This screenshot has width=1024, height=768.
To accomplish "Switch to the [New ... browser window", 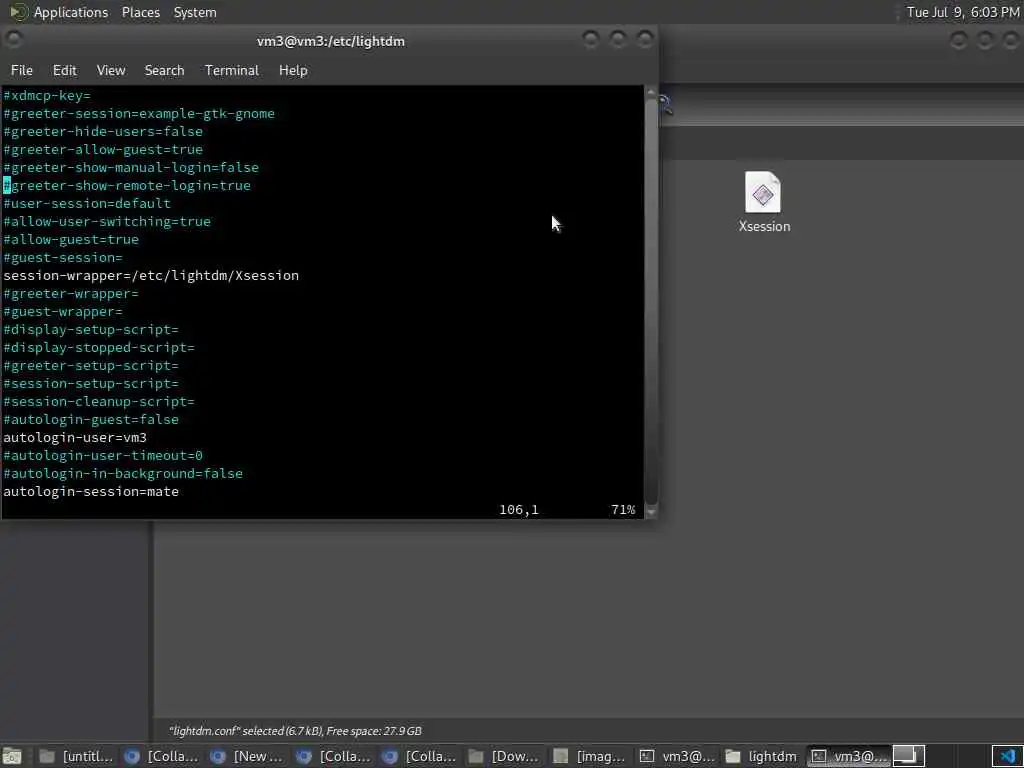I will tap(247, 756).
